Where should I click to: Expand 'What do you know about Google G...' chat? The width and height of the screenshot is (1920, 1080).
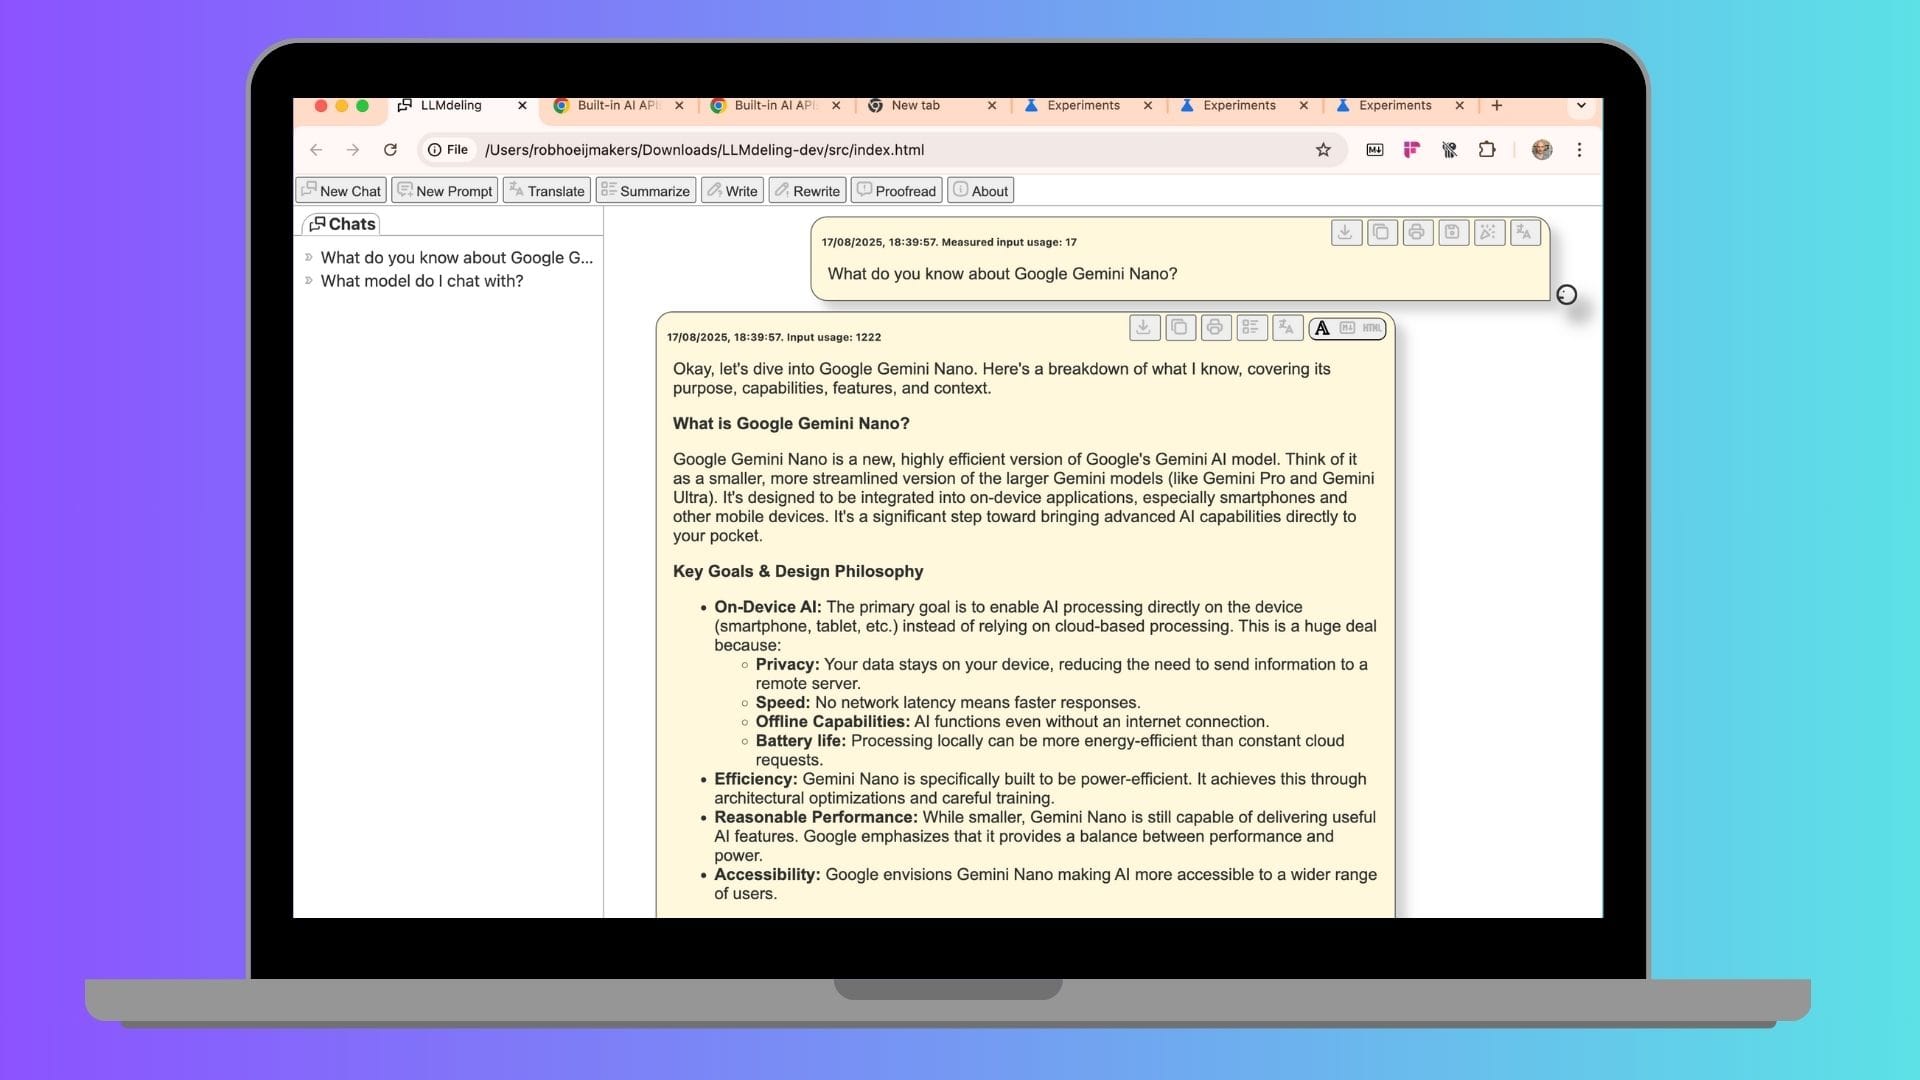coord(309,258)
